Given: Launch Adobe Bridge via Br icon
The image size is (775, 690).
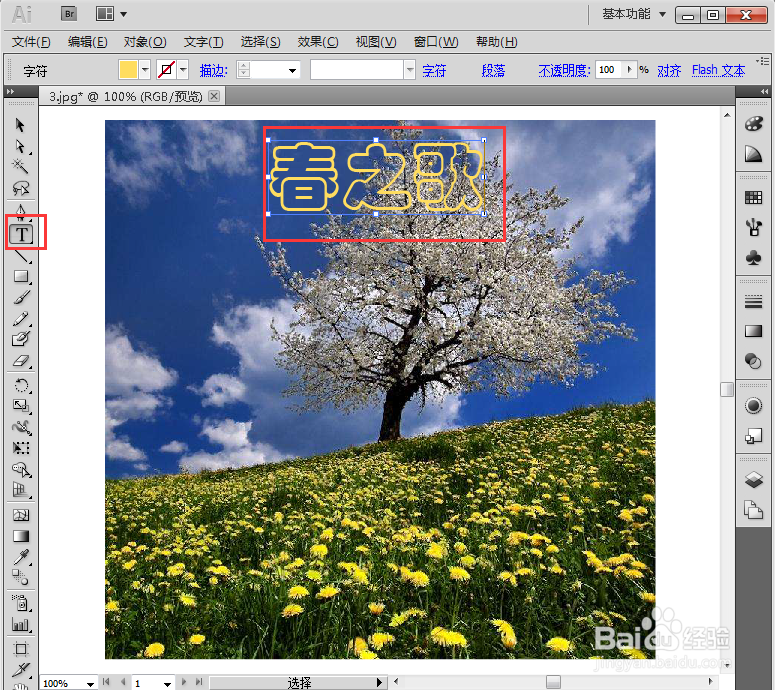Looking at the screenshot, I should pyautogui.click(x=69, y=14).
